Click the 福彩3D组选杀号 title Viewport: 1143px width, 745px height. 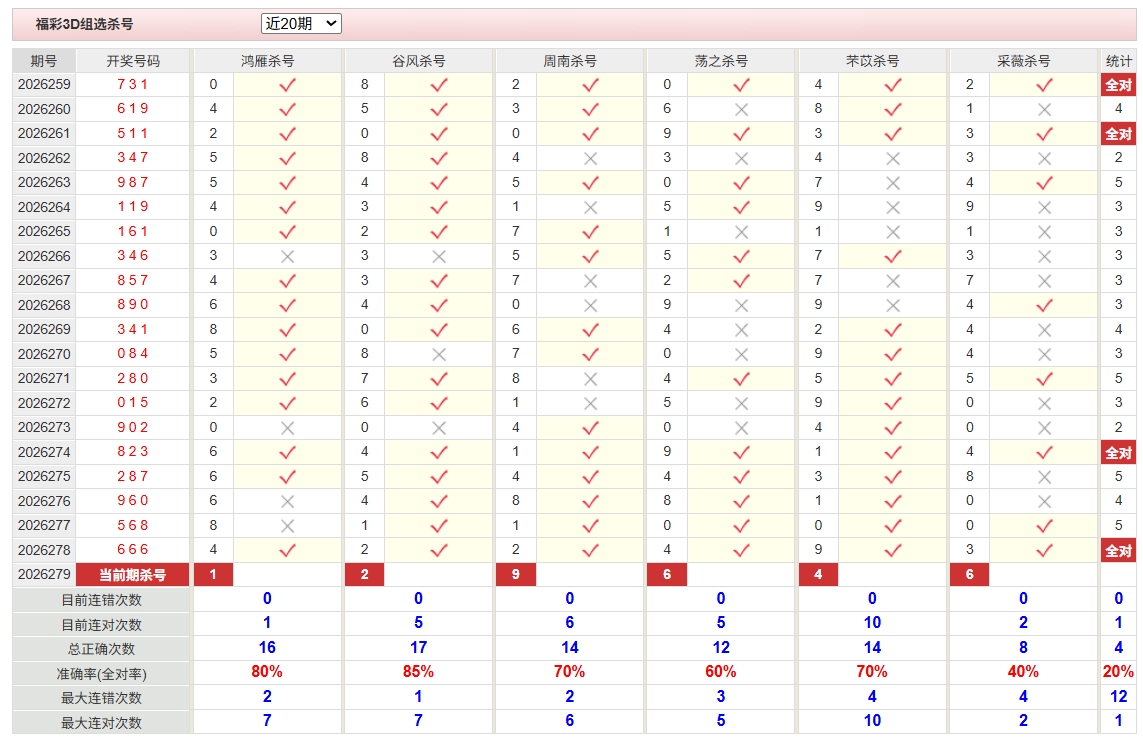(x=85, y=24)
